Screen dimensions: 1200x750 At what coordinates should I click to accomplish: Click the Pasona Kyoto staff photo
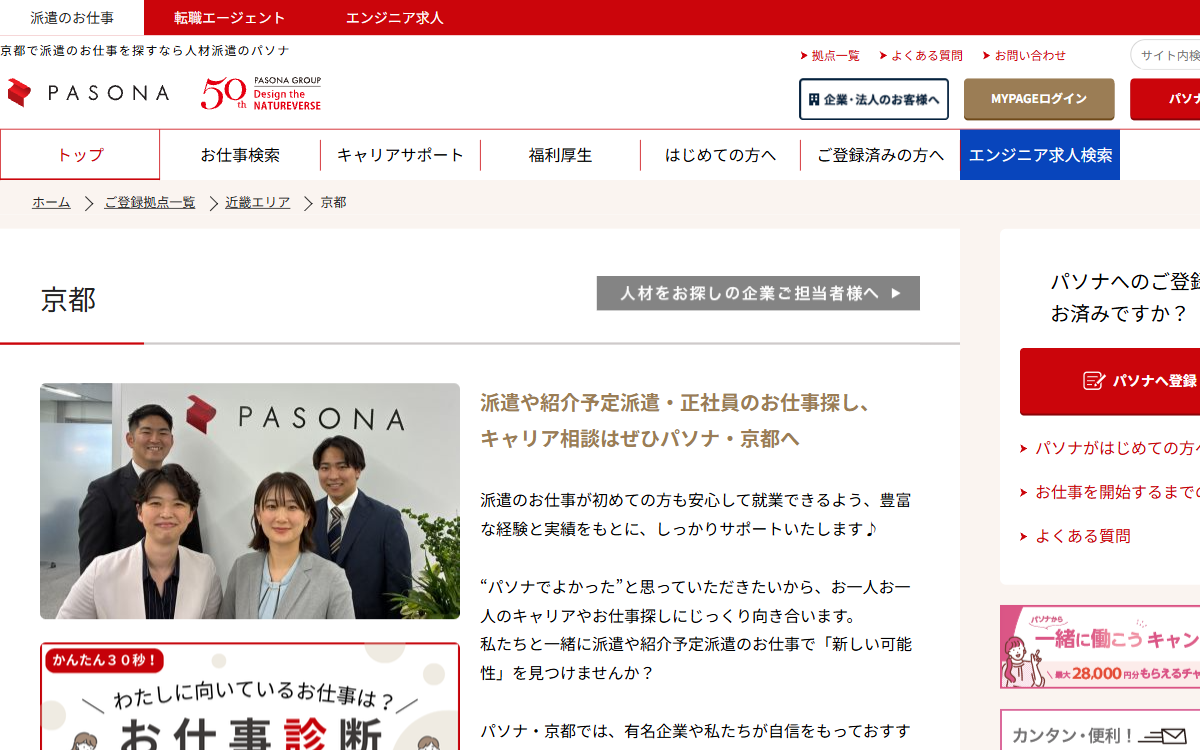[x=250, y=501]
